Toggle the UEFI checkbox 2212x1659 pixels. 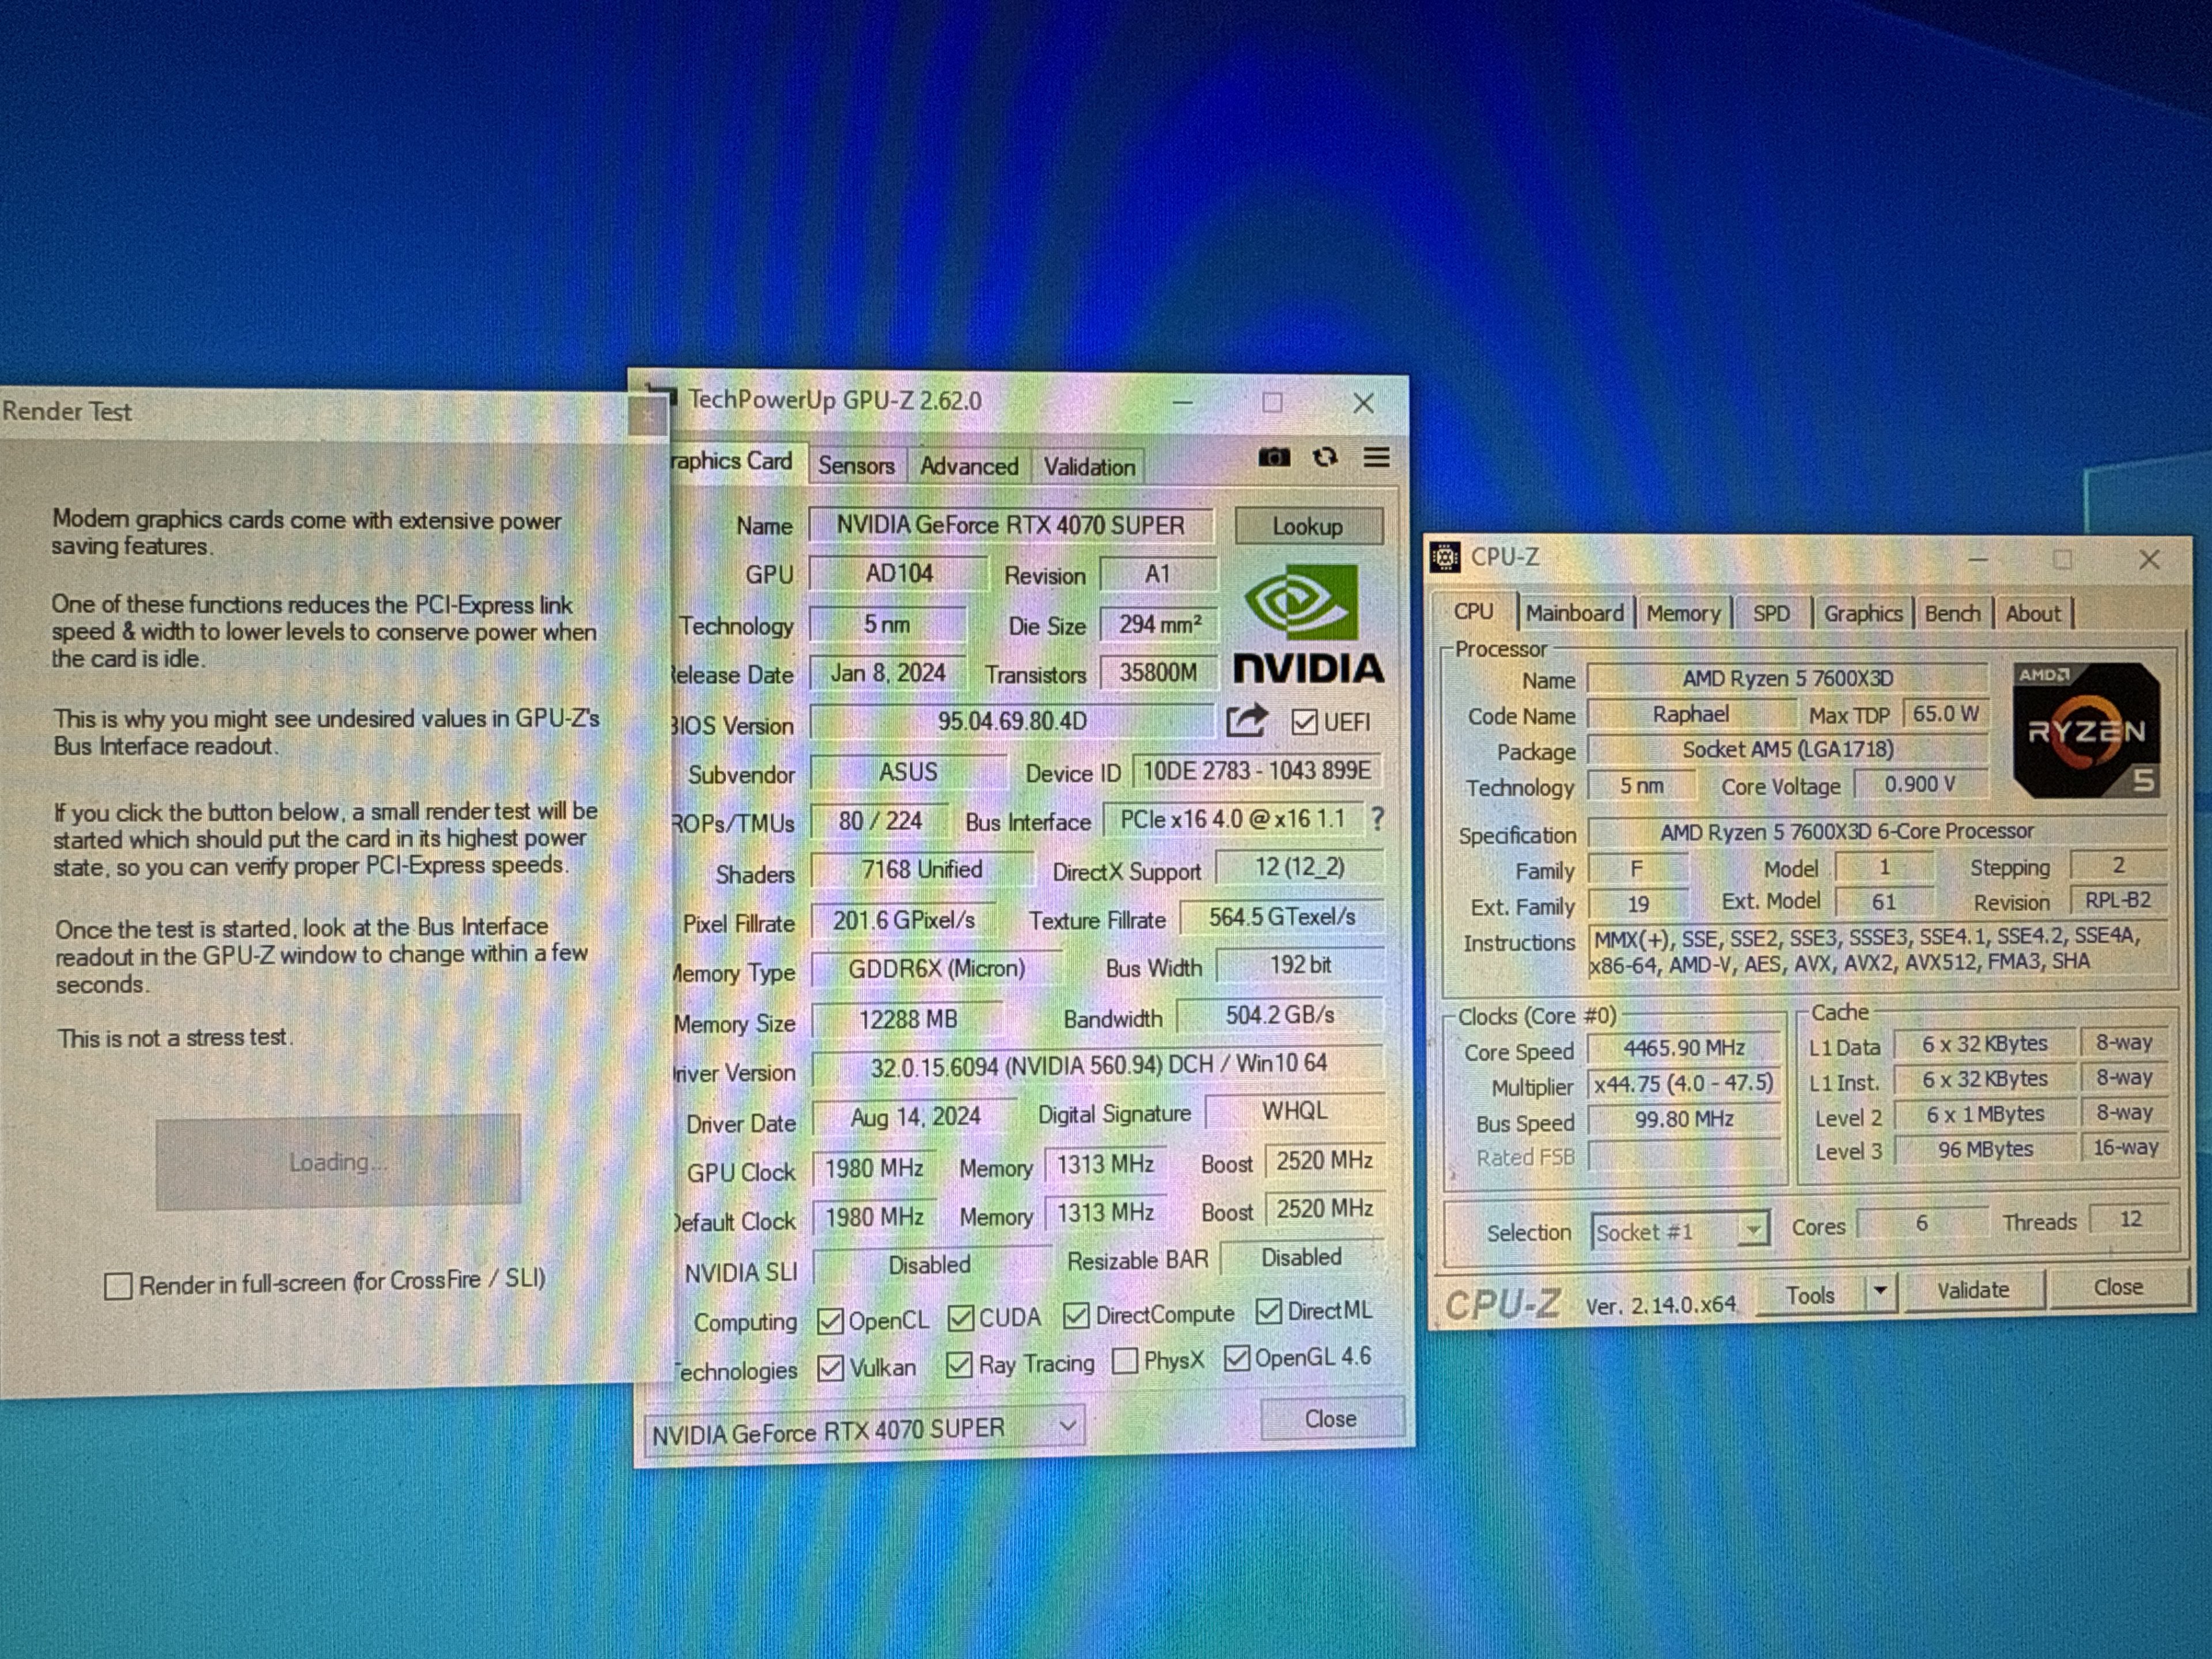(x=1304, y=722)
